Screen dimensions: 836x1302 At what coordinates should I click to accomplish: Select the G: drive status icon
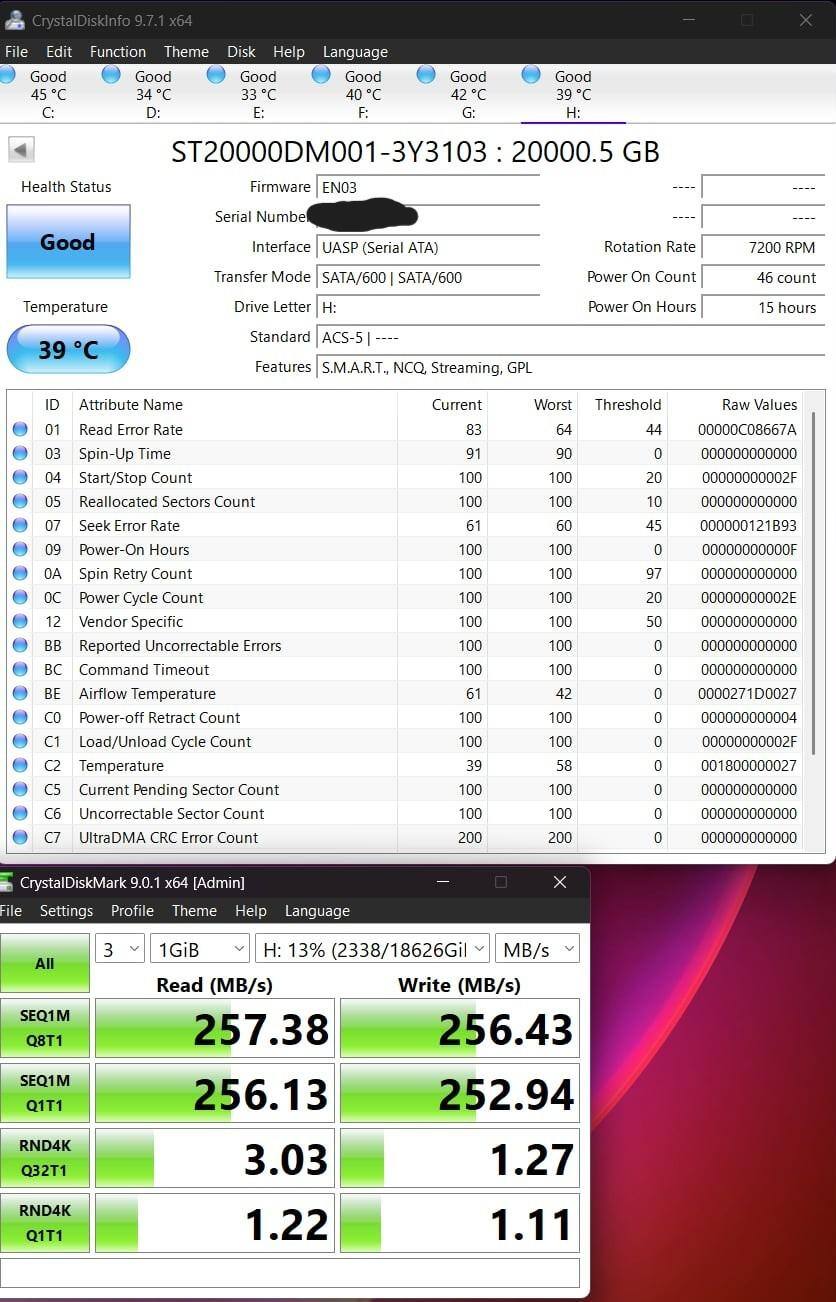(x=426, y=75)
